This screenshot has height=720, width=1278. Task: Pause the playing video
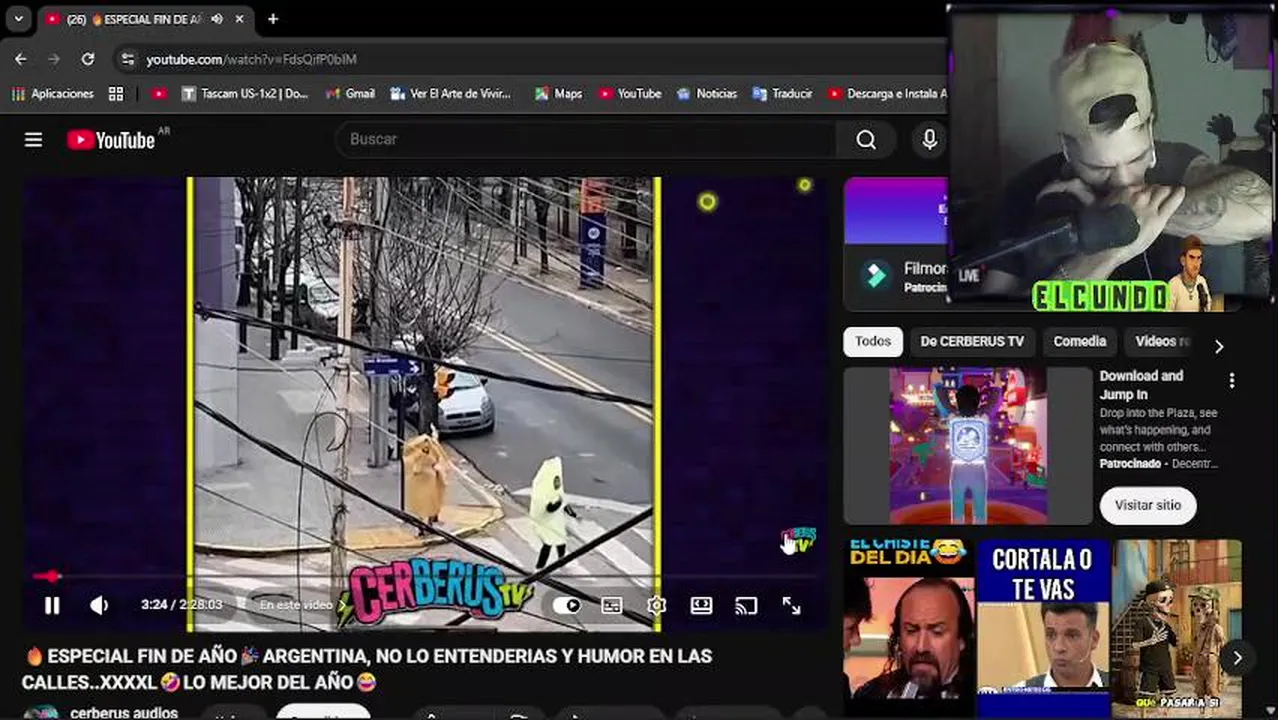(x=52, y=605)
